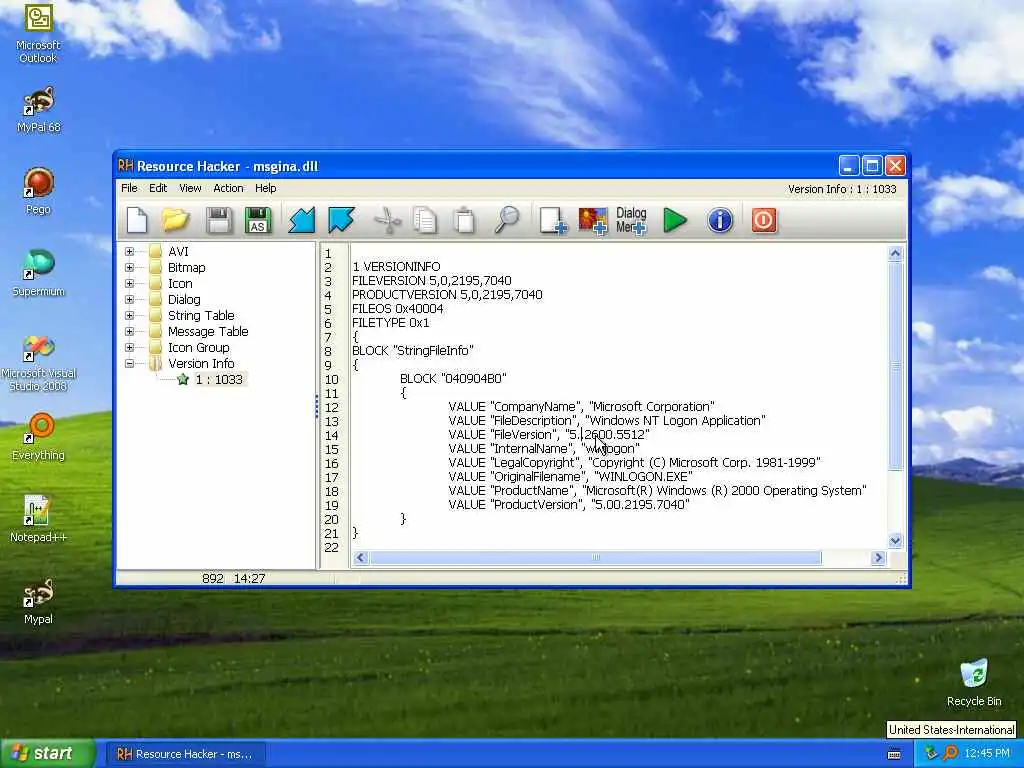Save the file with the gray floppy icon
Image resolution: width=1024 pixels, height=768 pixels.
[218, 220]
